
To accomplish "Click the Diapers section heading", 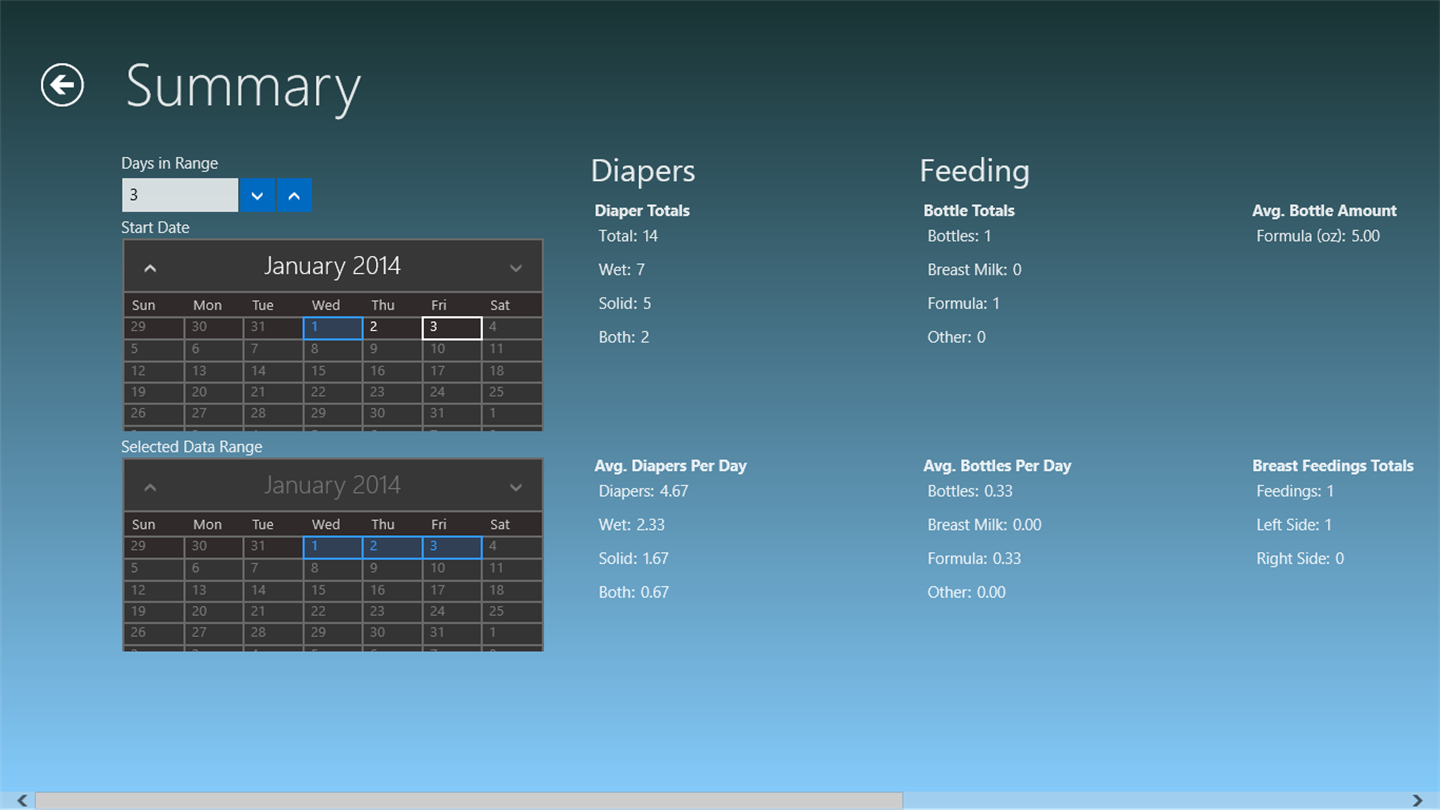I will [643, 171].
